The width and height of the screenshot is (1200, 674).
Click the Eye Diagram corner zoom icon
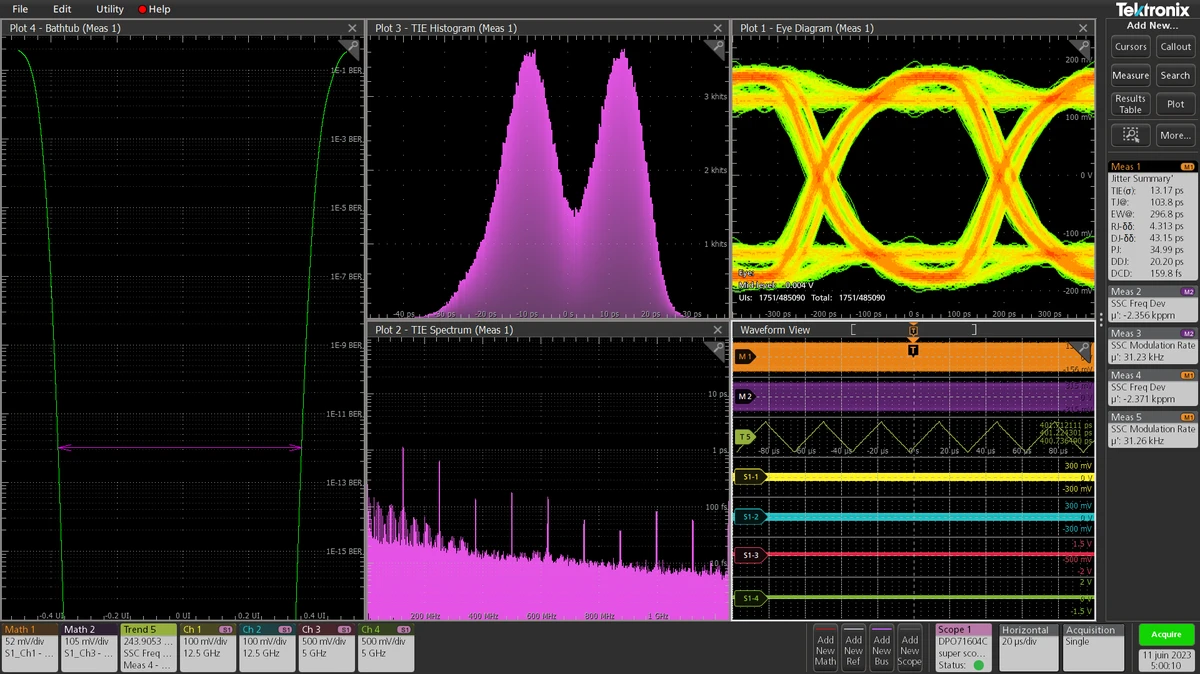[x=1082, y=48]
